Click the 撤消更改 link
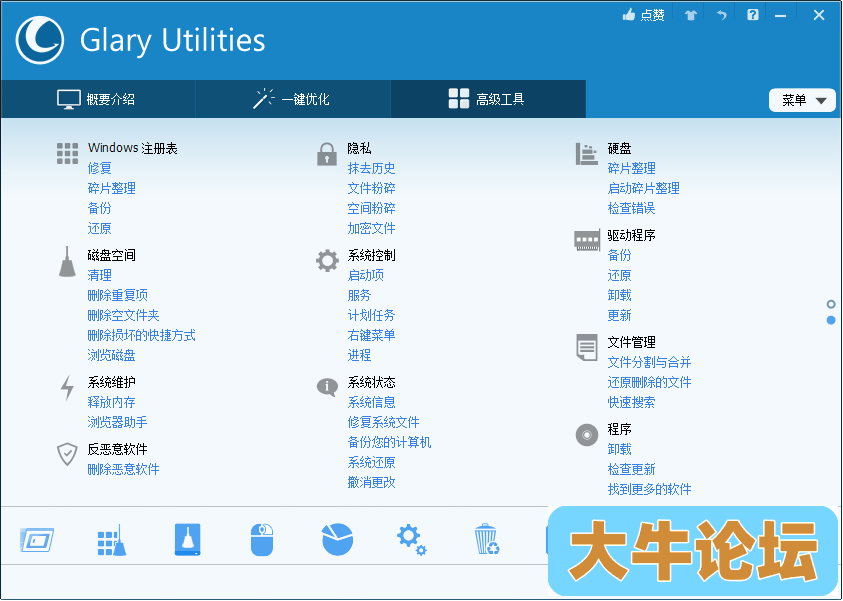The height and width of the screenshot is (601, 843). point(372,482)
